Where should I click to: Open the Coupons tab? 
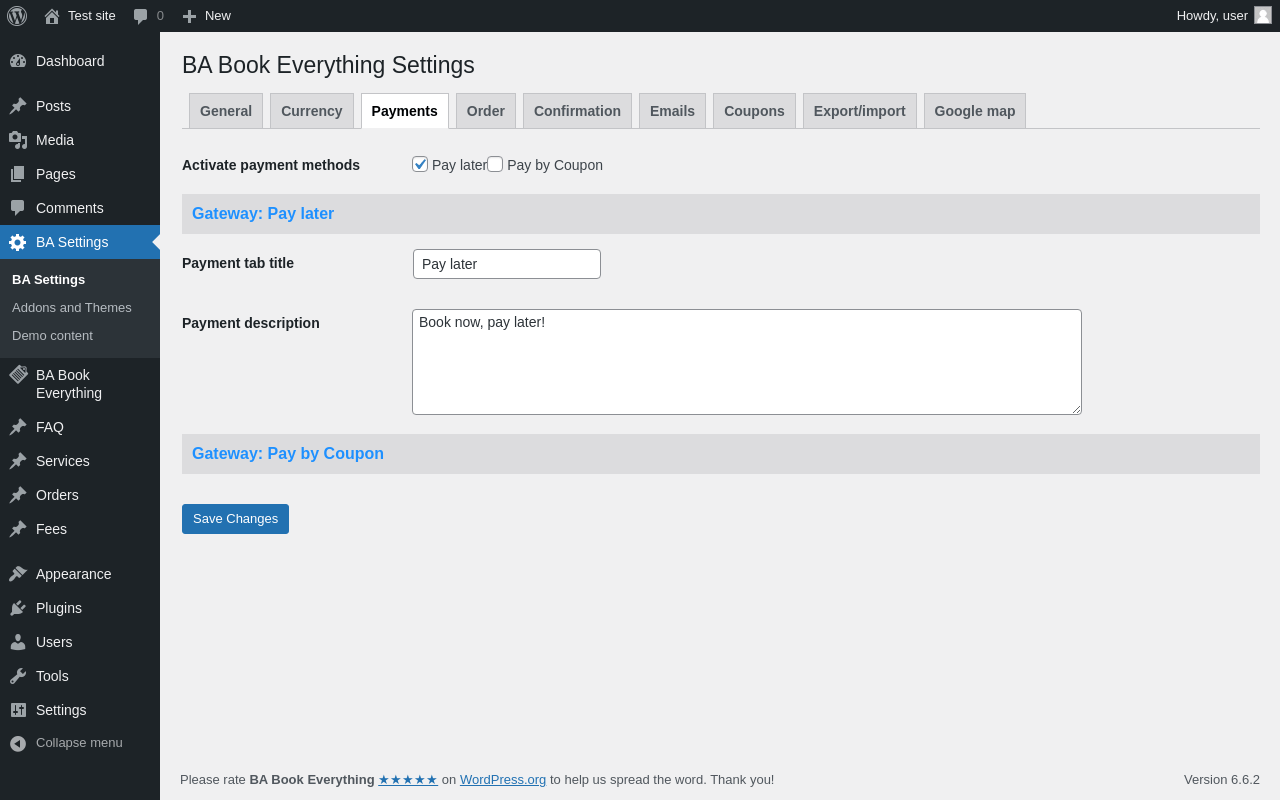click(x=754, y=111)
